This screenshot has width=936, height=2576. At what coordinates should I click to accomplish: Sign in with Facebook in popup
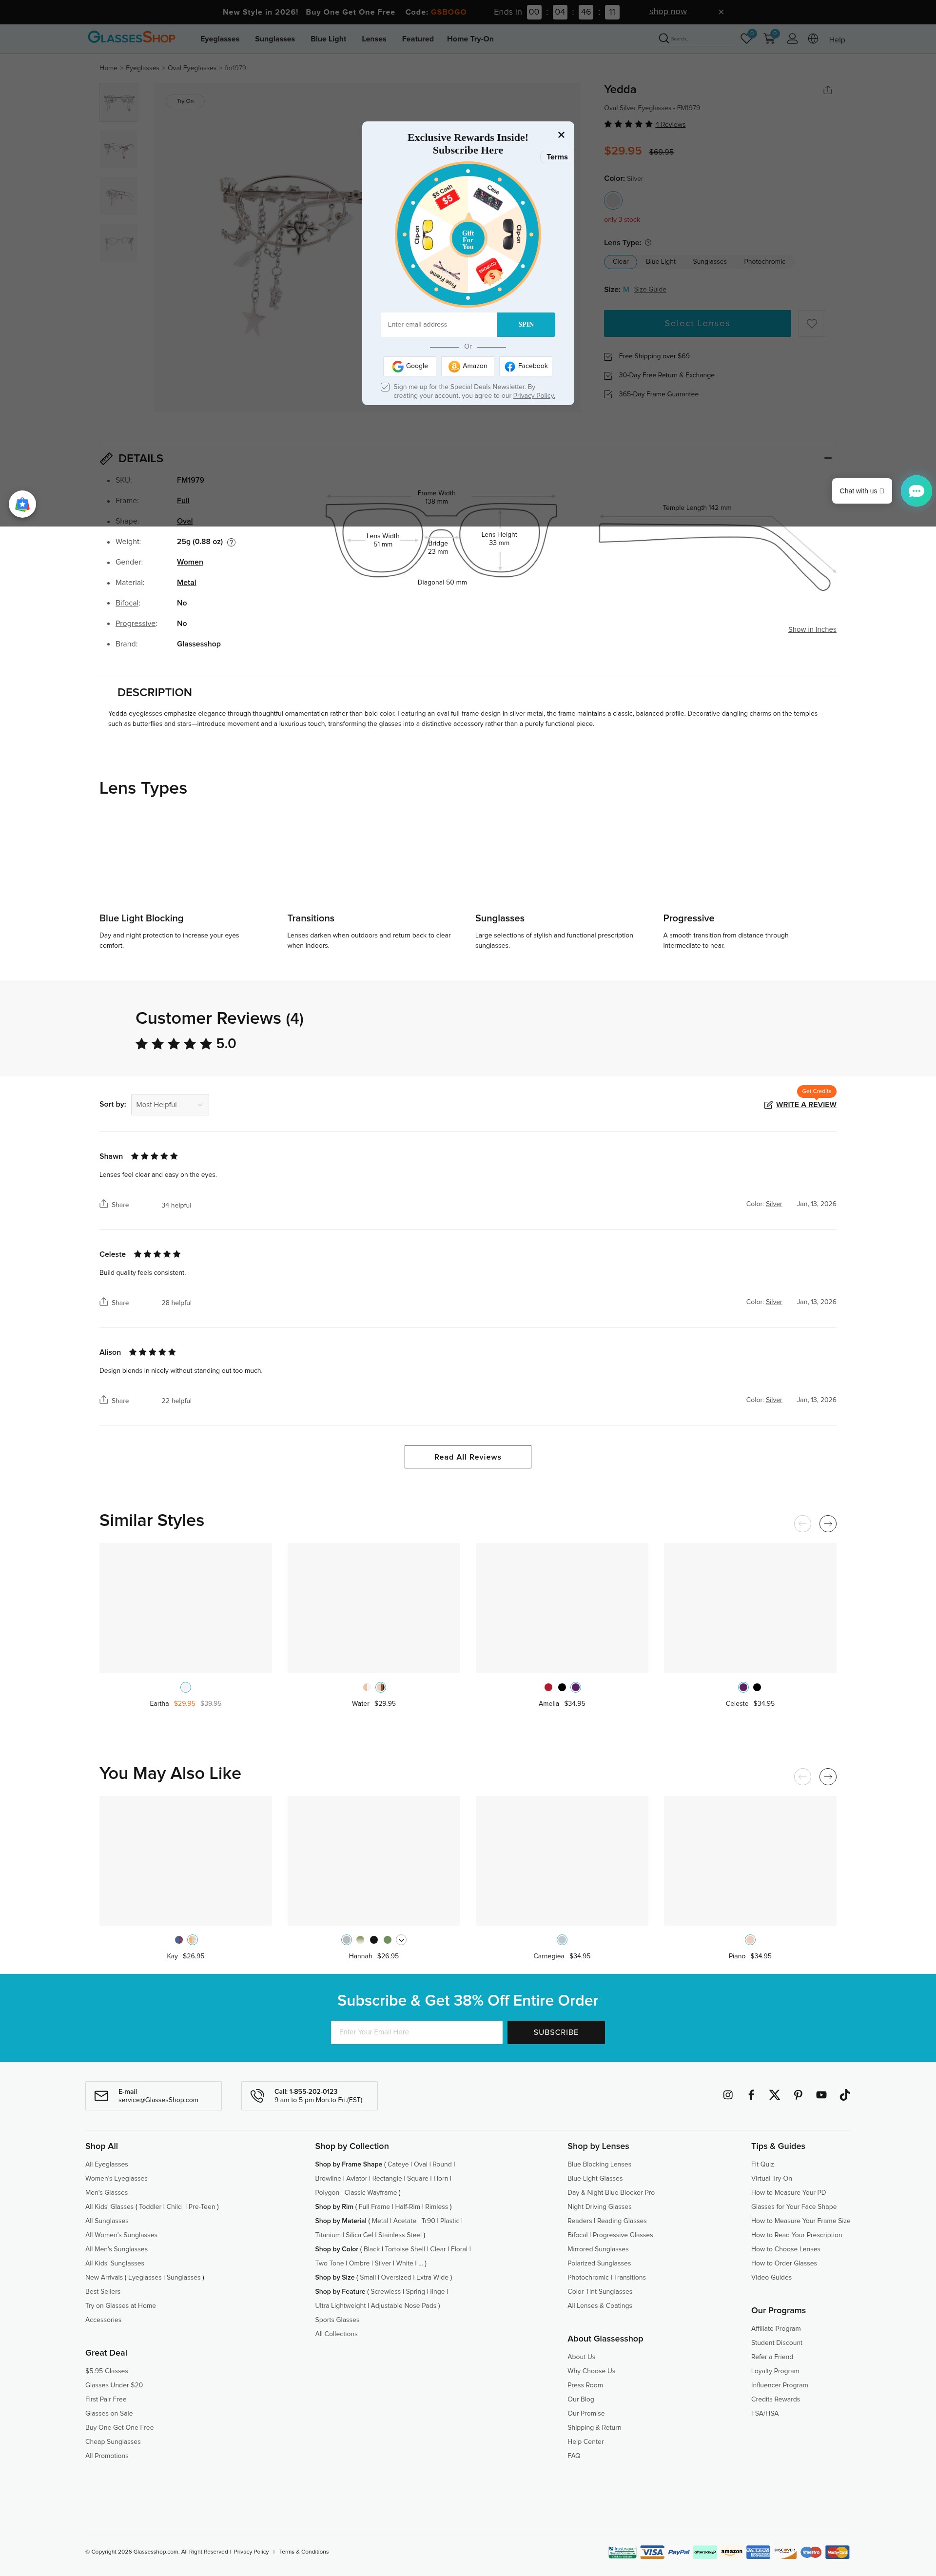[526, 366]
